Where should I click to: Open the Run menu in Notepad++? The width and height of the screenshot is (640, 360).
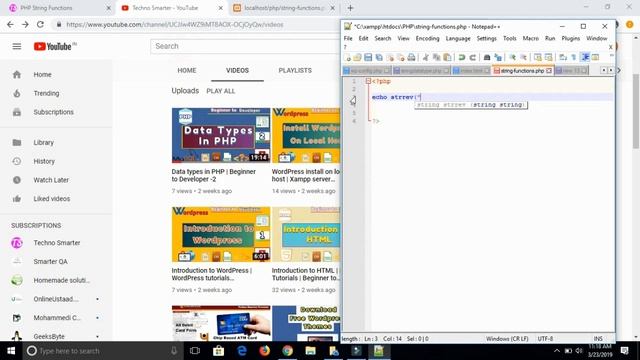pyautogui.click(x=550, y=38)
